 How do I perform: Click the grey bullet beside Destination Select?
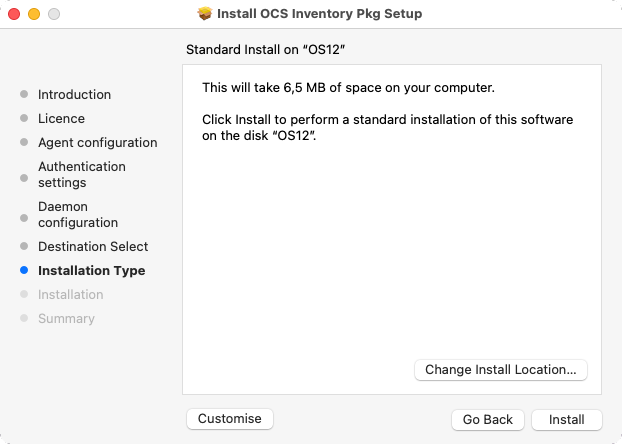tap(24, 246)
